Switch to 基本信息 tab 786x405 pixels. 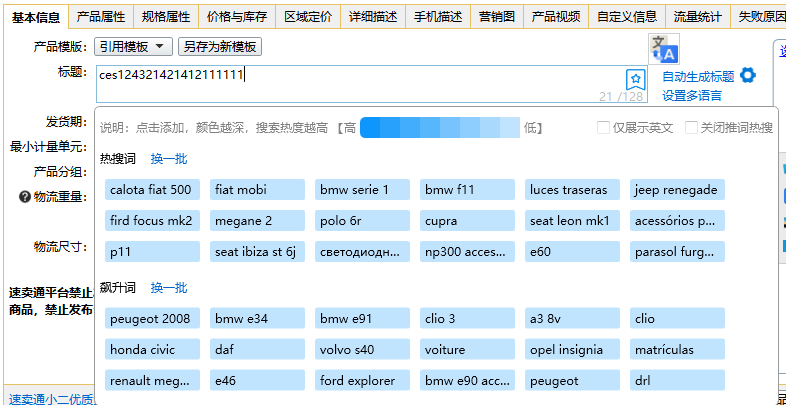coord(36,18)
